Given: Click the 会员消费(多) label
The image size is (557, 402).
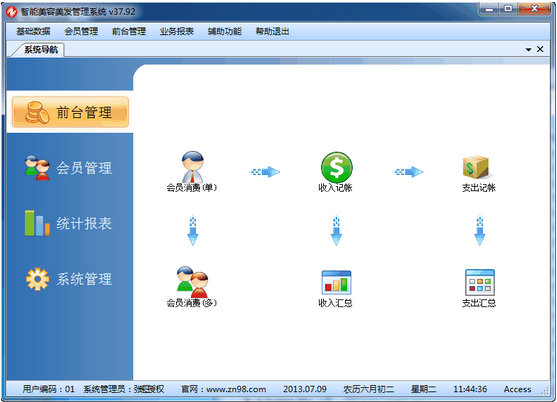Looking at the screenshot, I should pos(192,303).
